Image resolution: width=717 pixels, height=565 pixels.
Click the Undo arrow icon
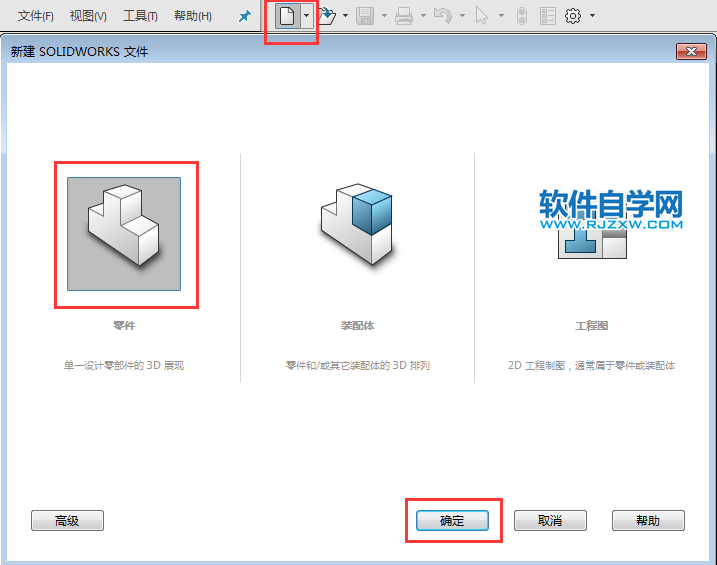[x=443, y=16]
